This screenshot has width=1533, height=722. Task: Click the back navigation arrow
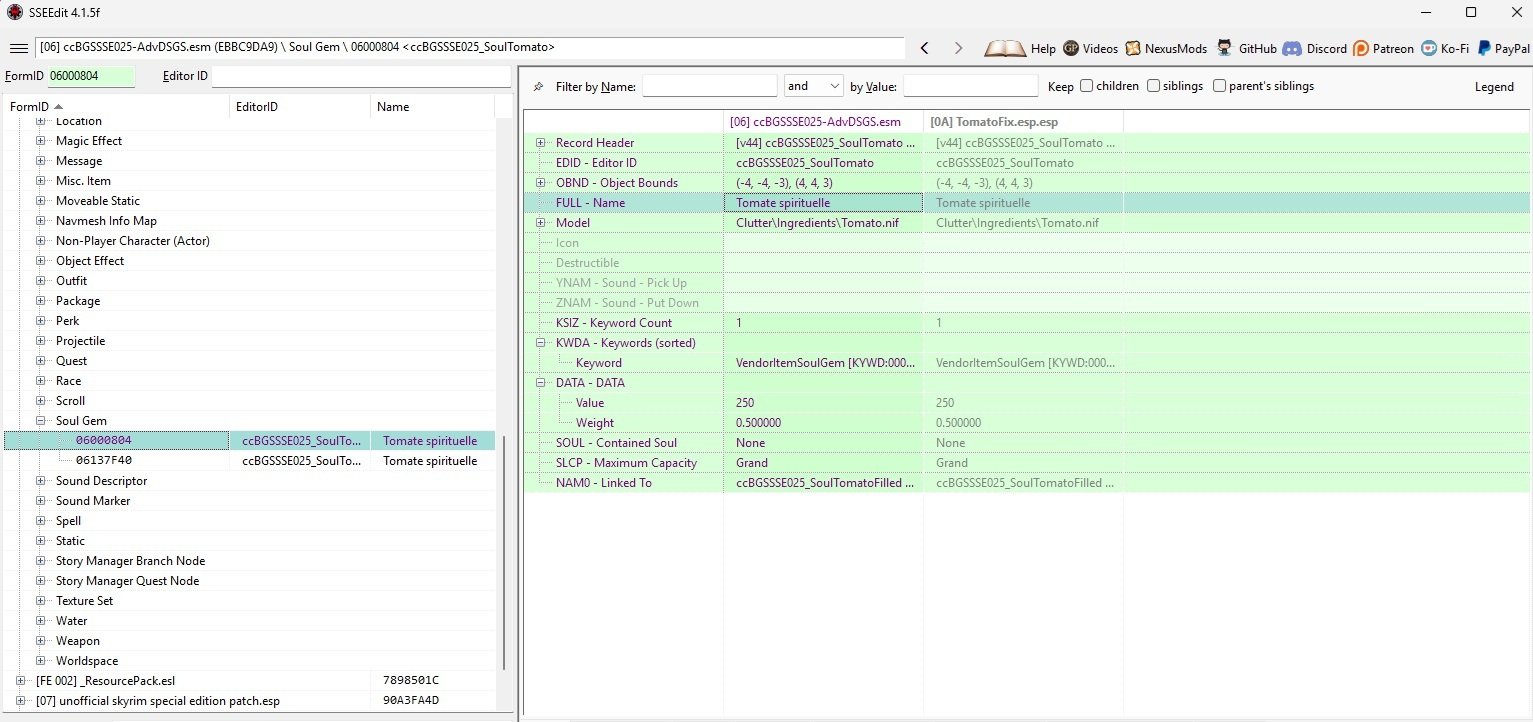tap(925, 48)
